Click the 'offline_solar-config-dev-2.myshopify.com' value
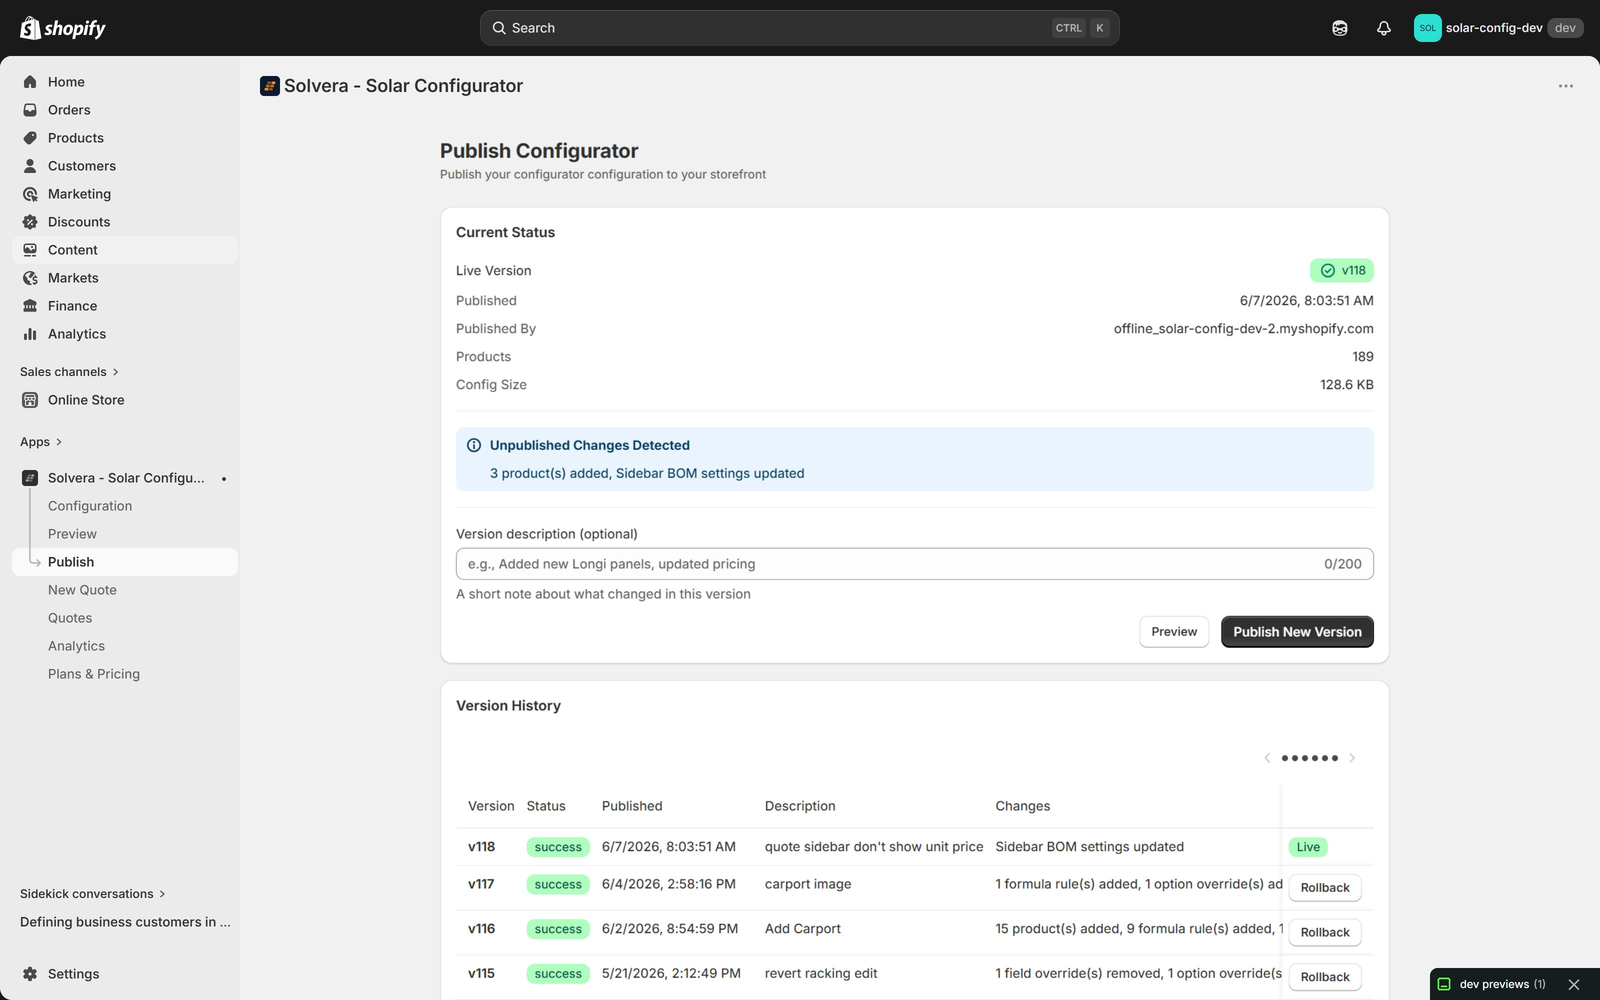Viewport: 1600px width, 1000px height. [x=1244, y=329]
